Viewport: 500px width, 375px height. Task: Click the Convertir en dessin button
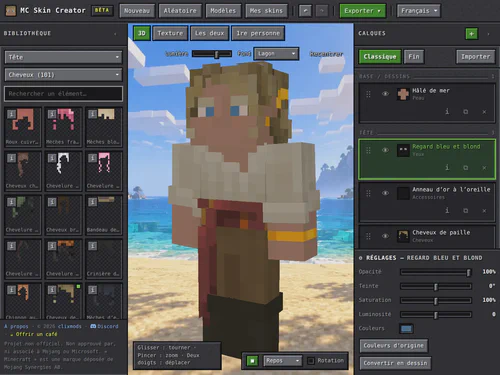coord(395,363)
